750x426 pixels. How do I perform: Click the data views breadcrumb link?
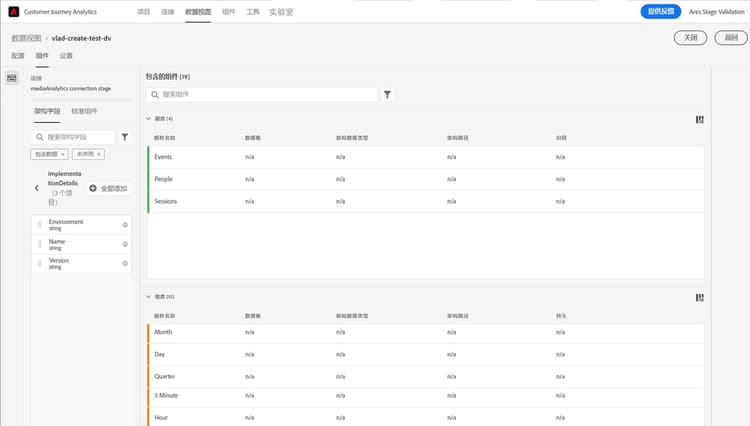click(26, 38)
